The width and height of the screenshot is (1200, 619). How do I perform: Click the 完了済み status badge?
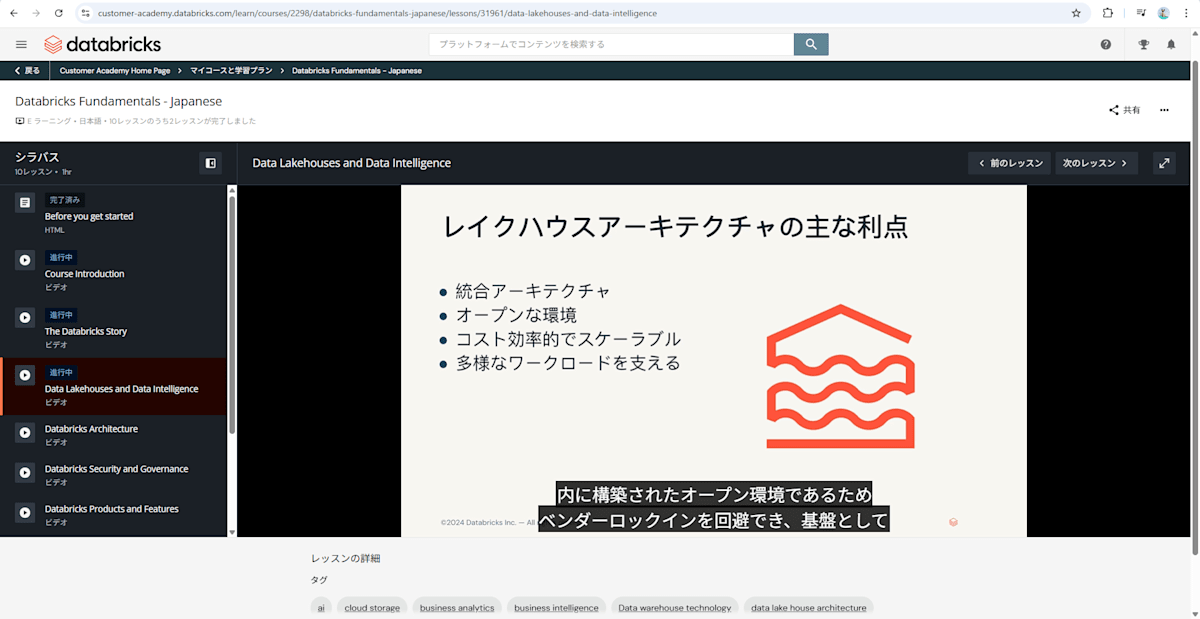coord(64,200)
